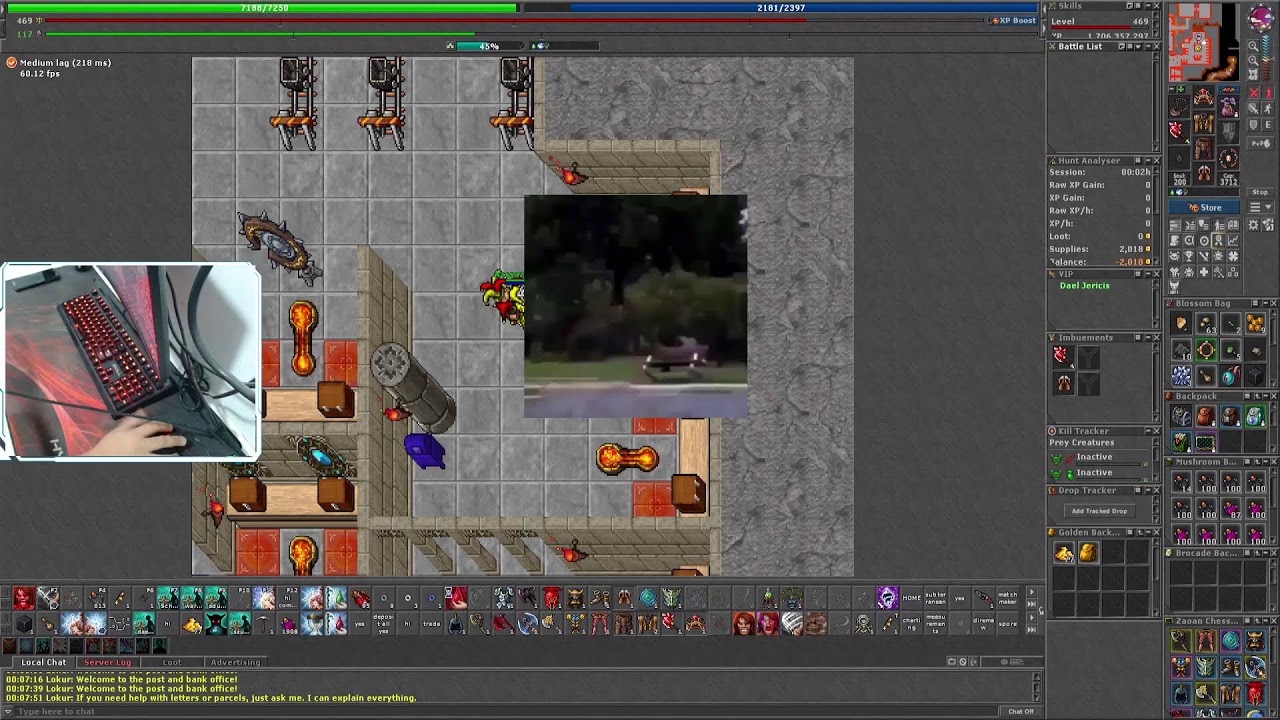The width and height of the screenshot is (1280, 720).
Task: Click the minimap view
Action: tap(1203, 42)
